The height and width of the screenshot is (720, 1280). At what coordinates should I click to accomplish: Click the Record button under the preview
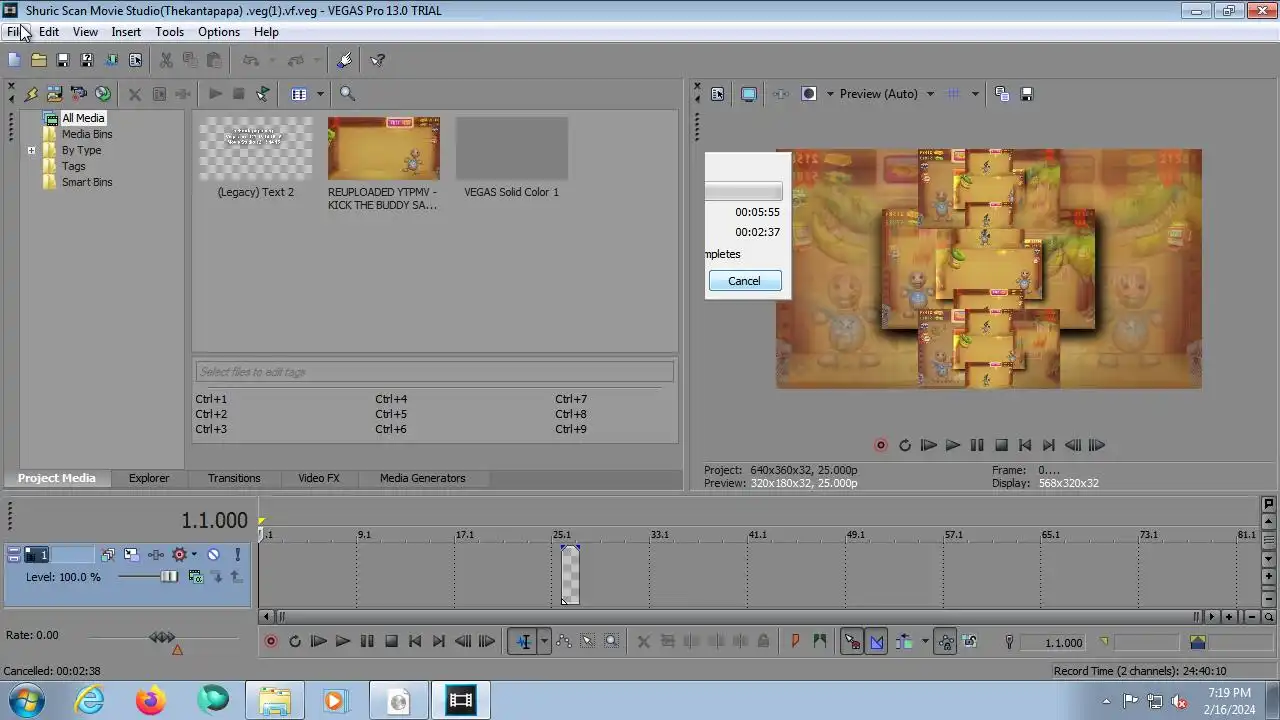point(881,446)
